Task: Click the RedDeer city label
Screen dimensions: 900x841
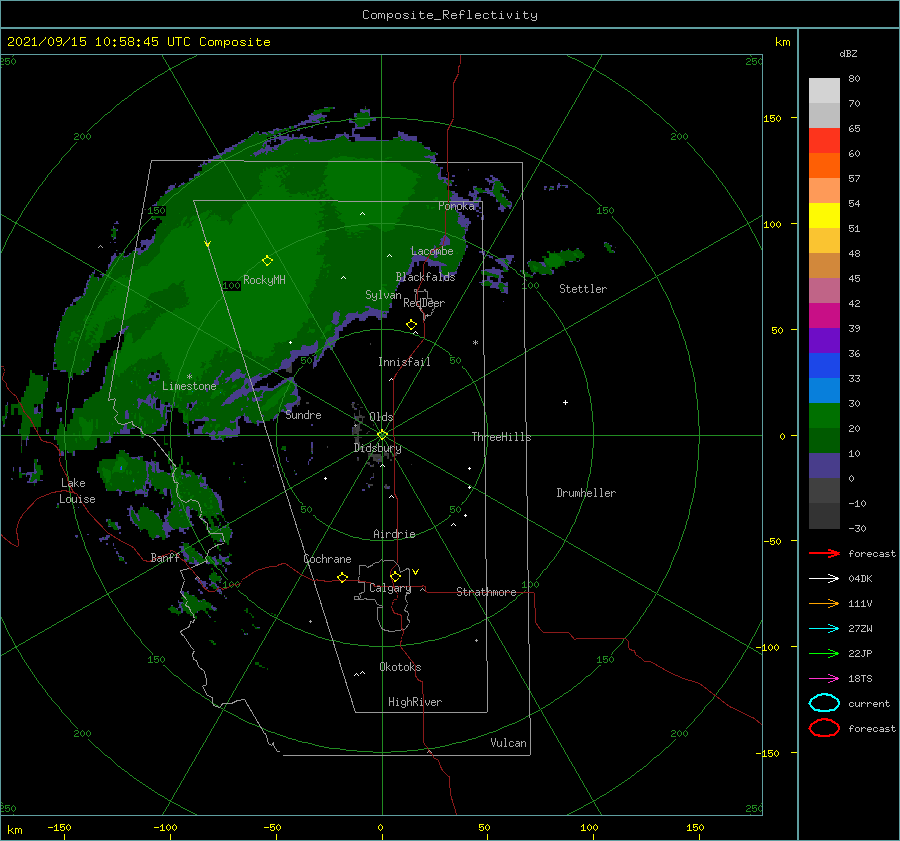Action: click(424, 303)
